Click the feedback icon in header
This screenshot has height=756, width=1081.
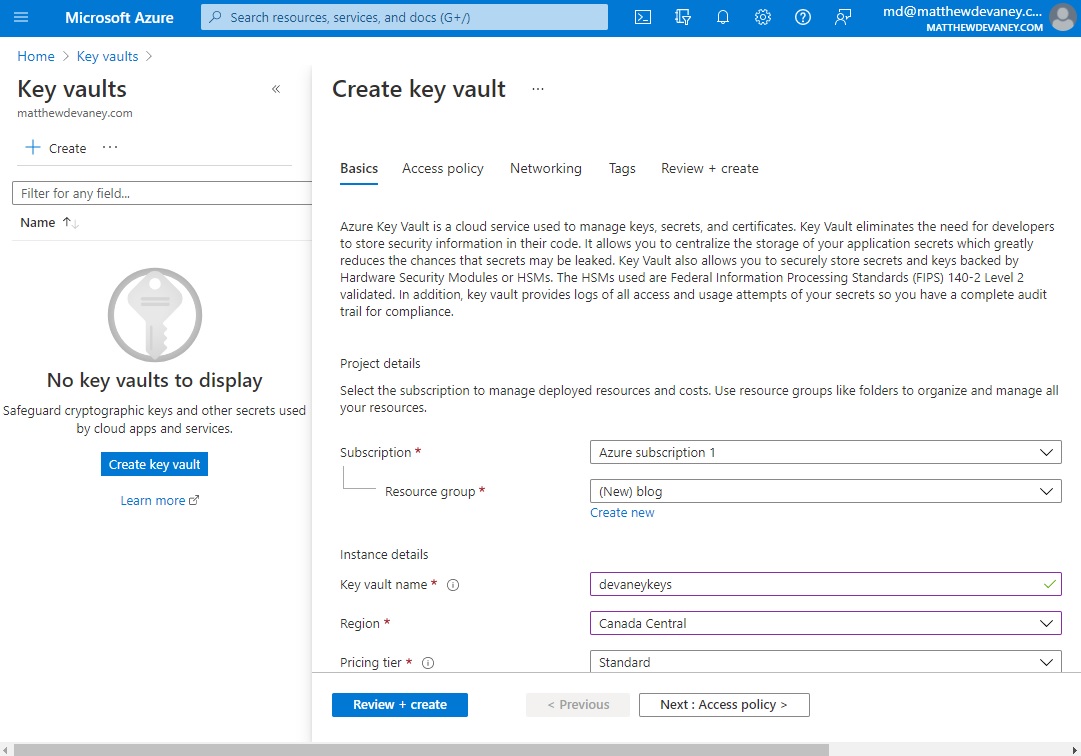pos(843,17)
